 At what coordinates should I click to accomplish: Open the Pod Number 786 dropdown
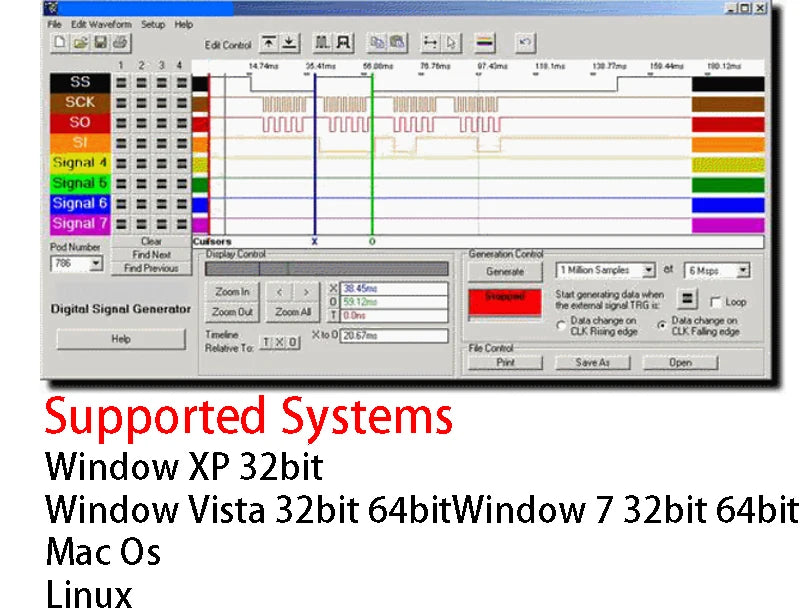coord(95,264)
